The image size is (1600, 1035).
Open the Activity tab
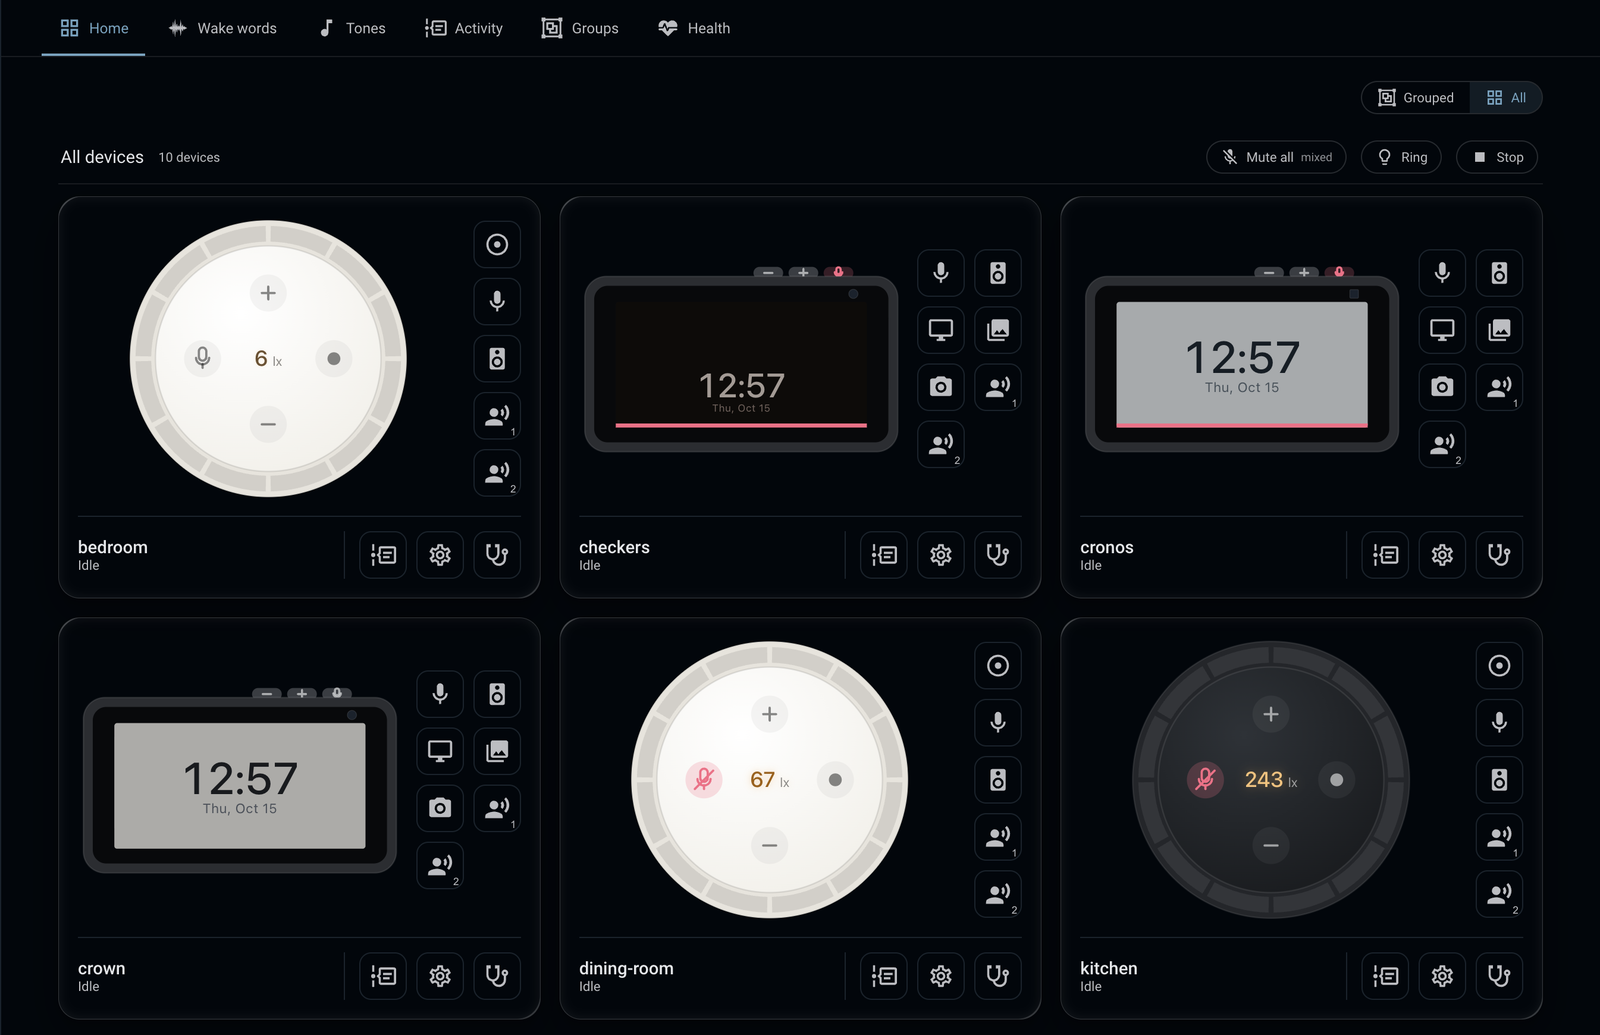[464, 28]
